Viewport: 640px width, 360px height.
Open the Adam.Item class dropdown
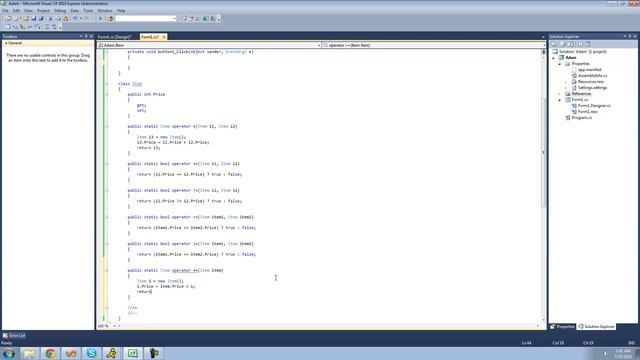319,45
